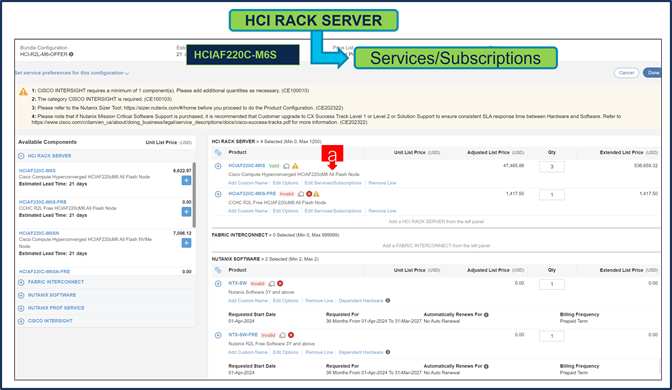
Task: Open comment icon on NTX-SW-FRE row
Action: click(282, 335)
